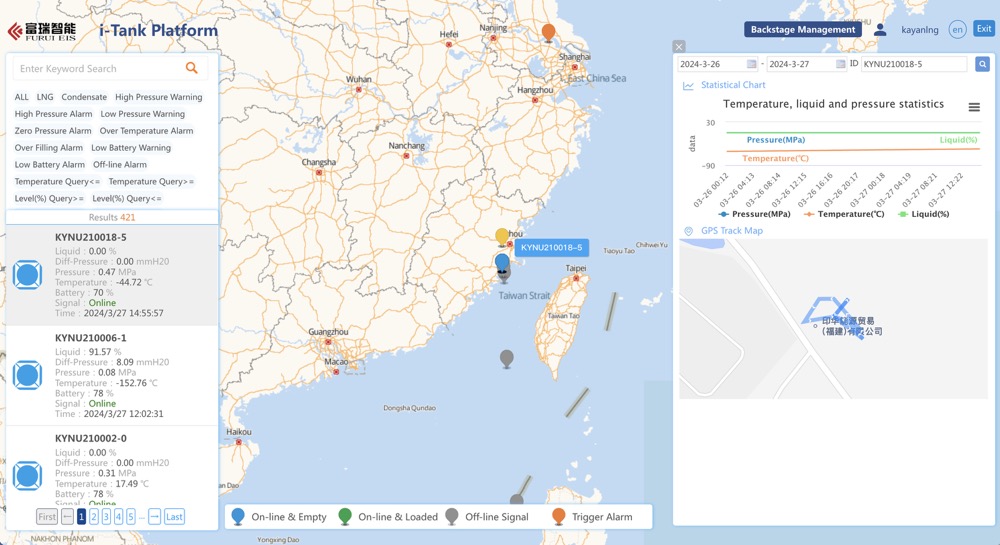Screen dimensions: 1000x545
Task: Open KYNU210006-1 tank entry title
Action: (91, 338)
